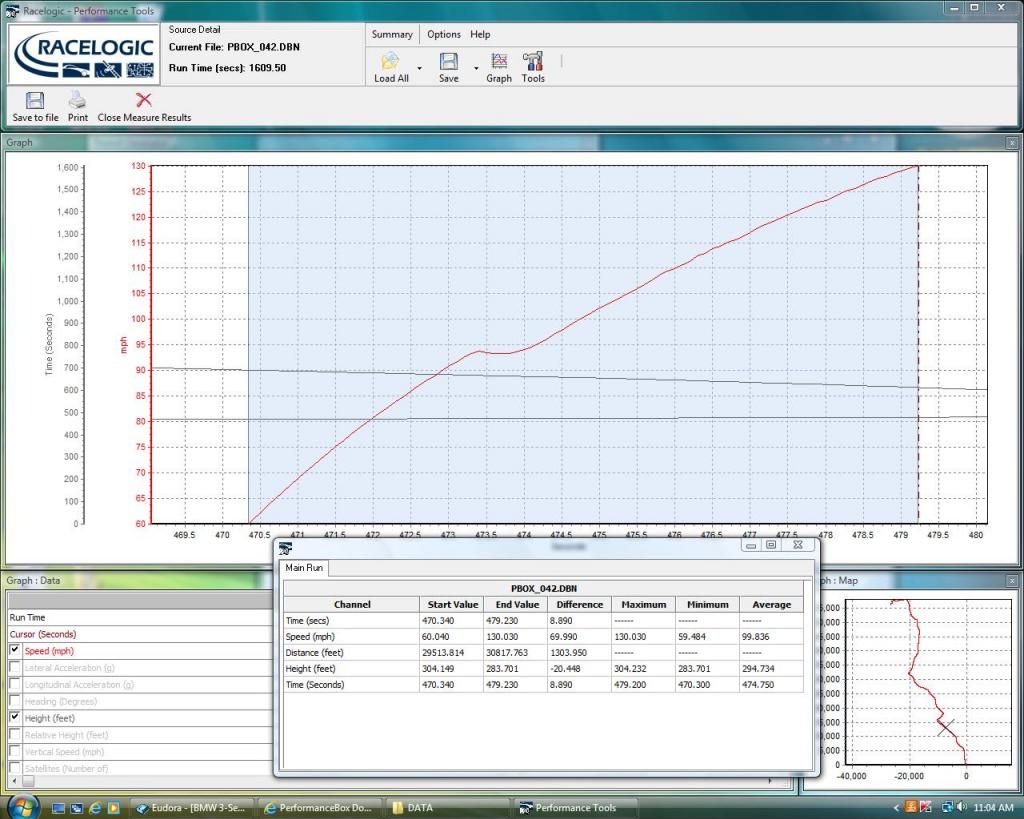Screen dimensions: 1024x819
Task: Click the Distance start value 29513.814
Action: pyautogui.click(x=443, y=652)
